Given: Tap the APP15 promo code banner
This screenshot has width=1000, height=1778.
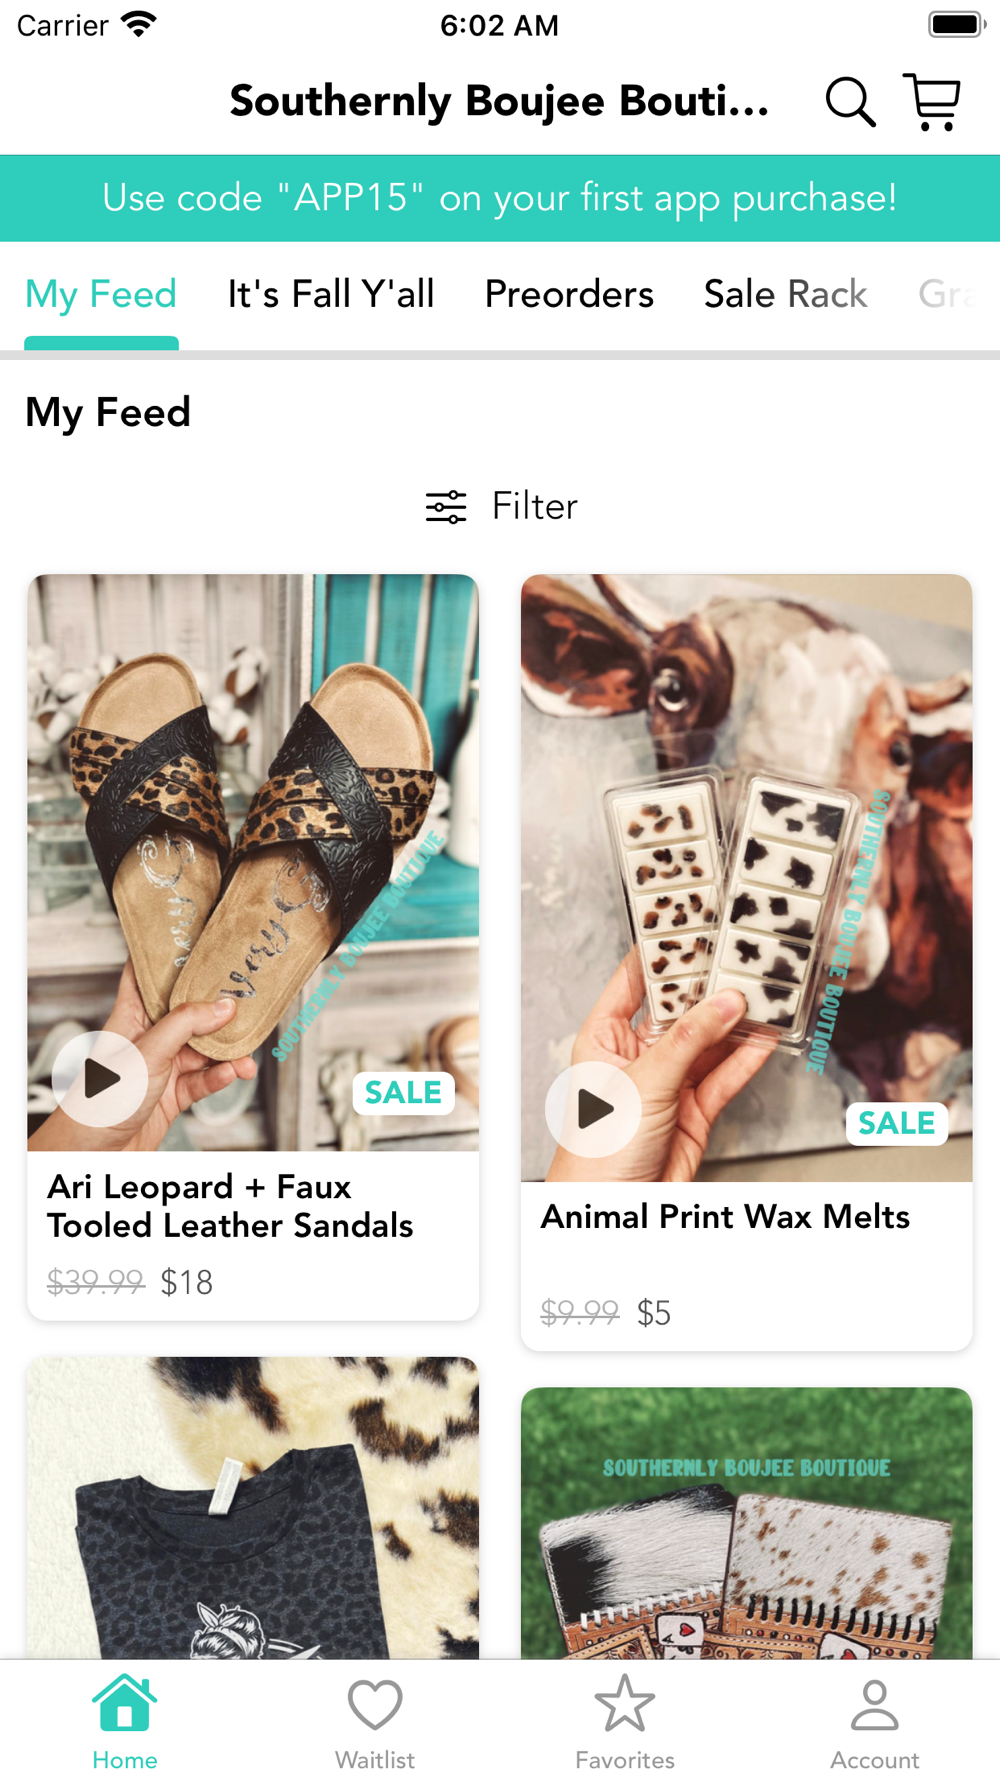Looking at the screenshot, I should (x=500, y=198).
